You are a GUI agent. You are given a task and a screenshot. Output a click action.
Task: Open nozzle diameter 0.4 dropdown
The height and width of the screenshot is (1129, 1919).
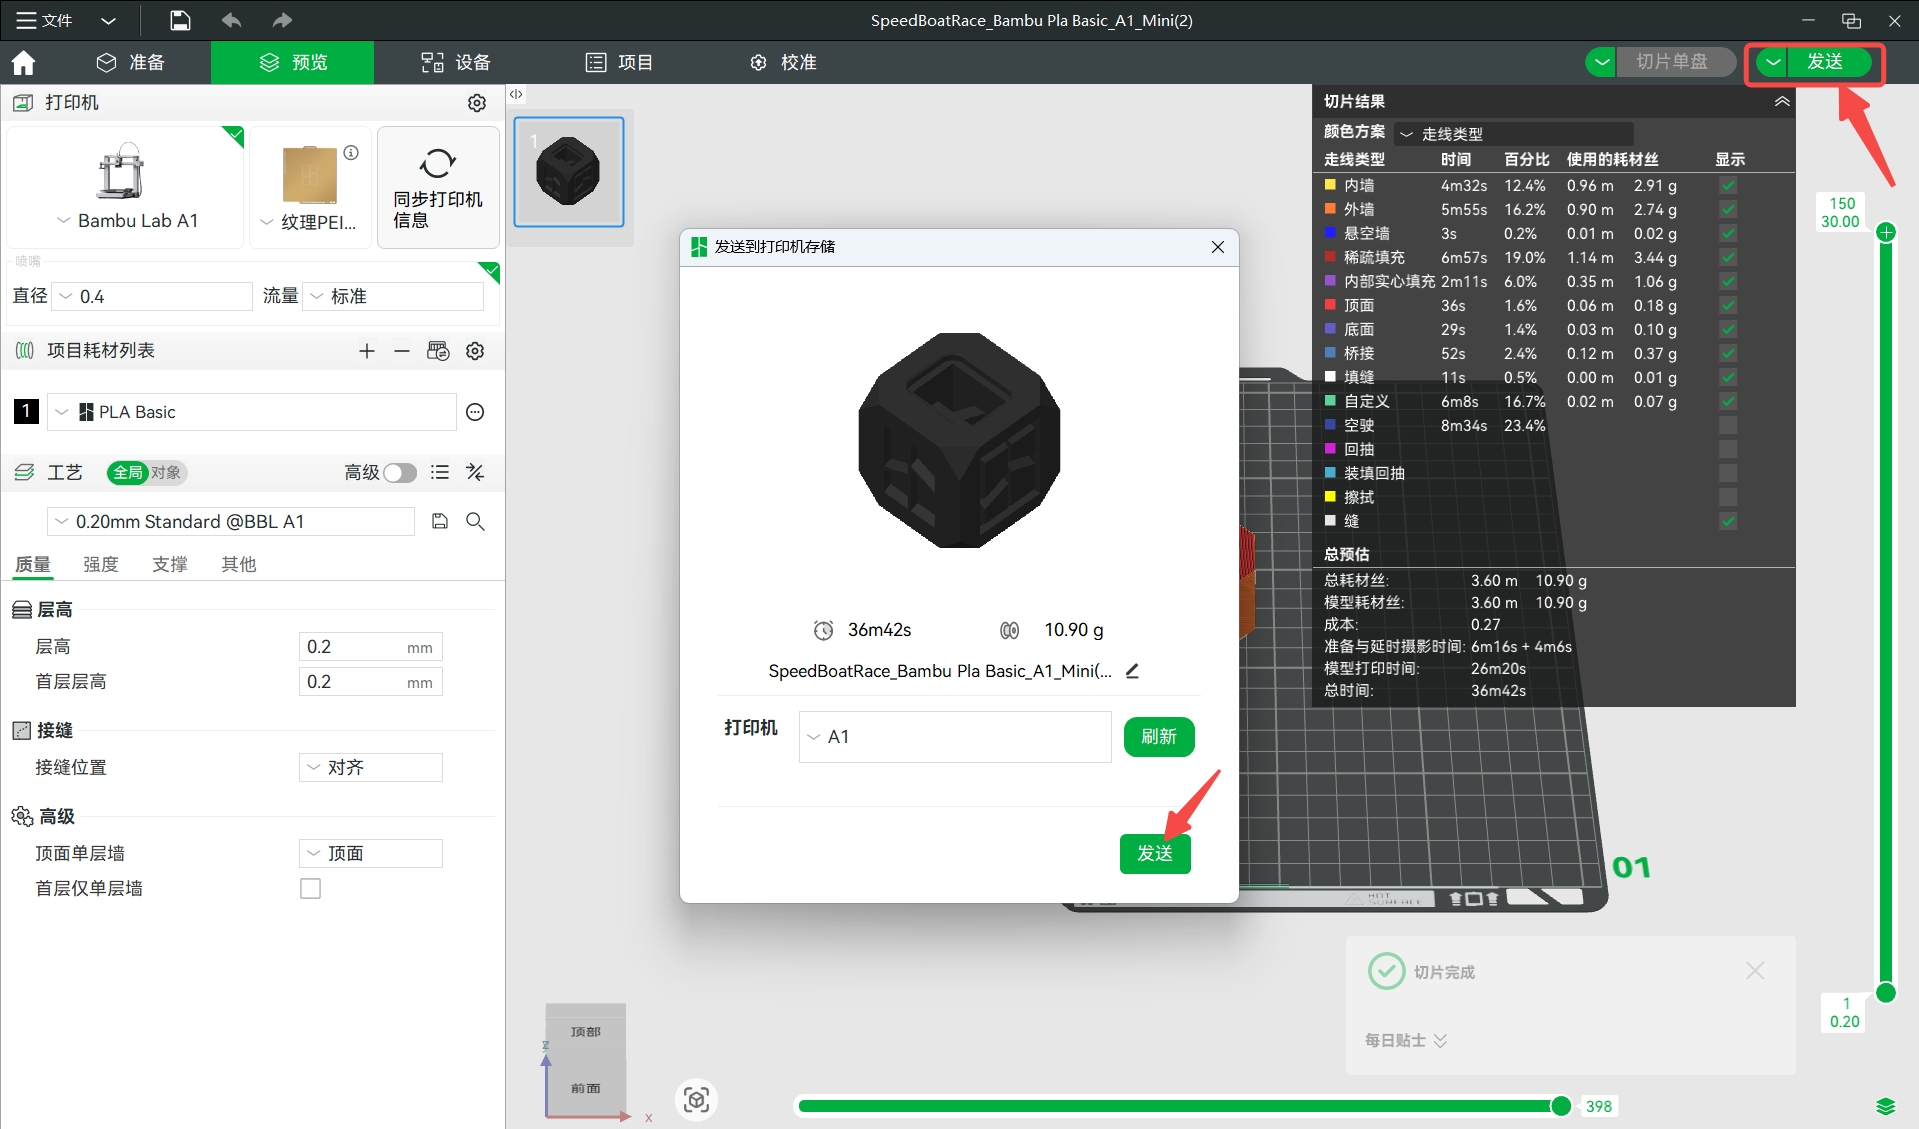click(152, 296)
